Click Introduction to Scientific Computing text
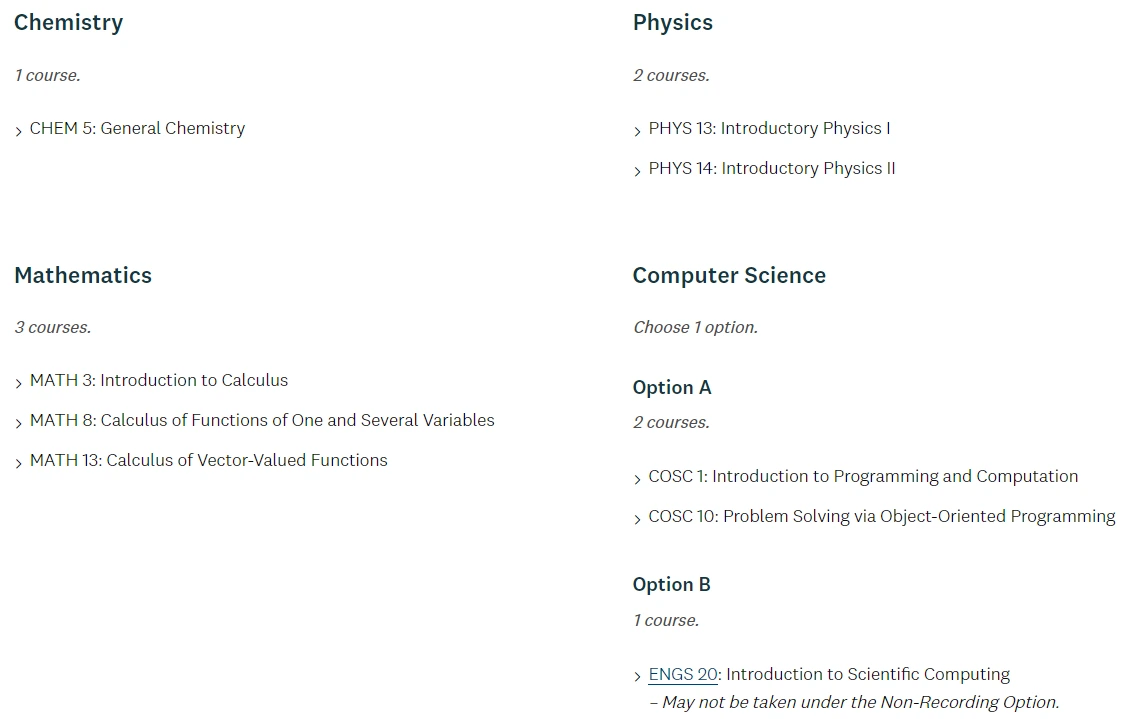The height and width of the screenshot is (719, 1140). tap(868, 675)
